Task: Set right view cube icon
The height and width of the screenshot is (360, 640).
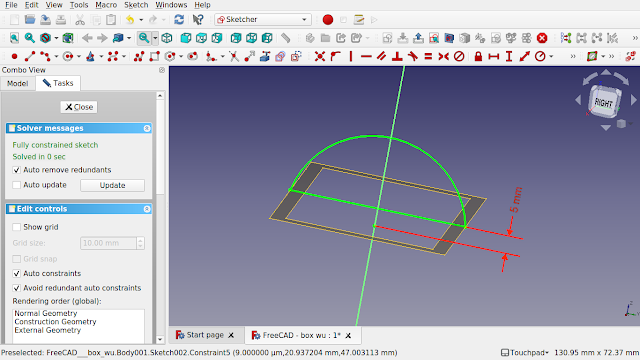Action: coord(217,38)
